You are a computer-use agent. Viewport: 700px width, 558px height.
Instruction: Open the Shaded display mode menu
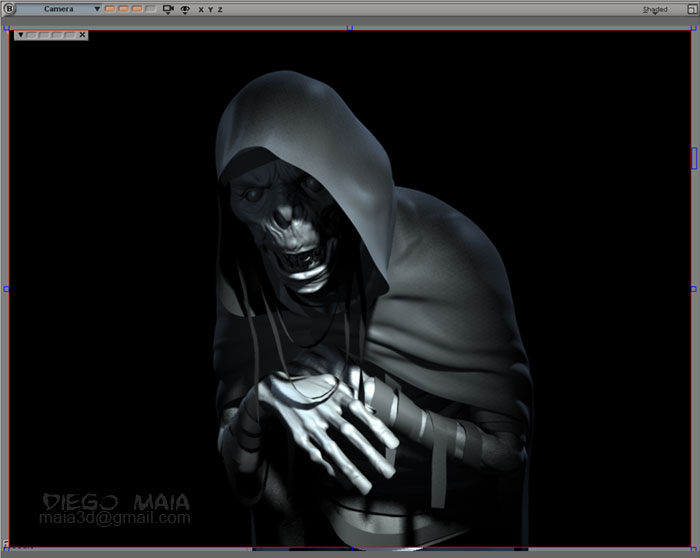click(655, 9)
